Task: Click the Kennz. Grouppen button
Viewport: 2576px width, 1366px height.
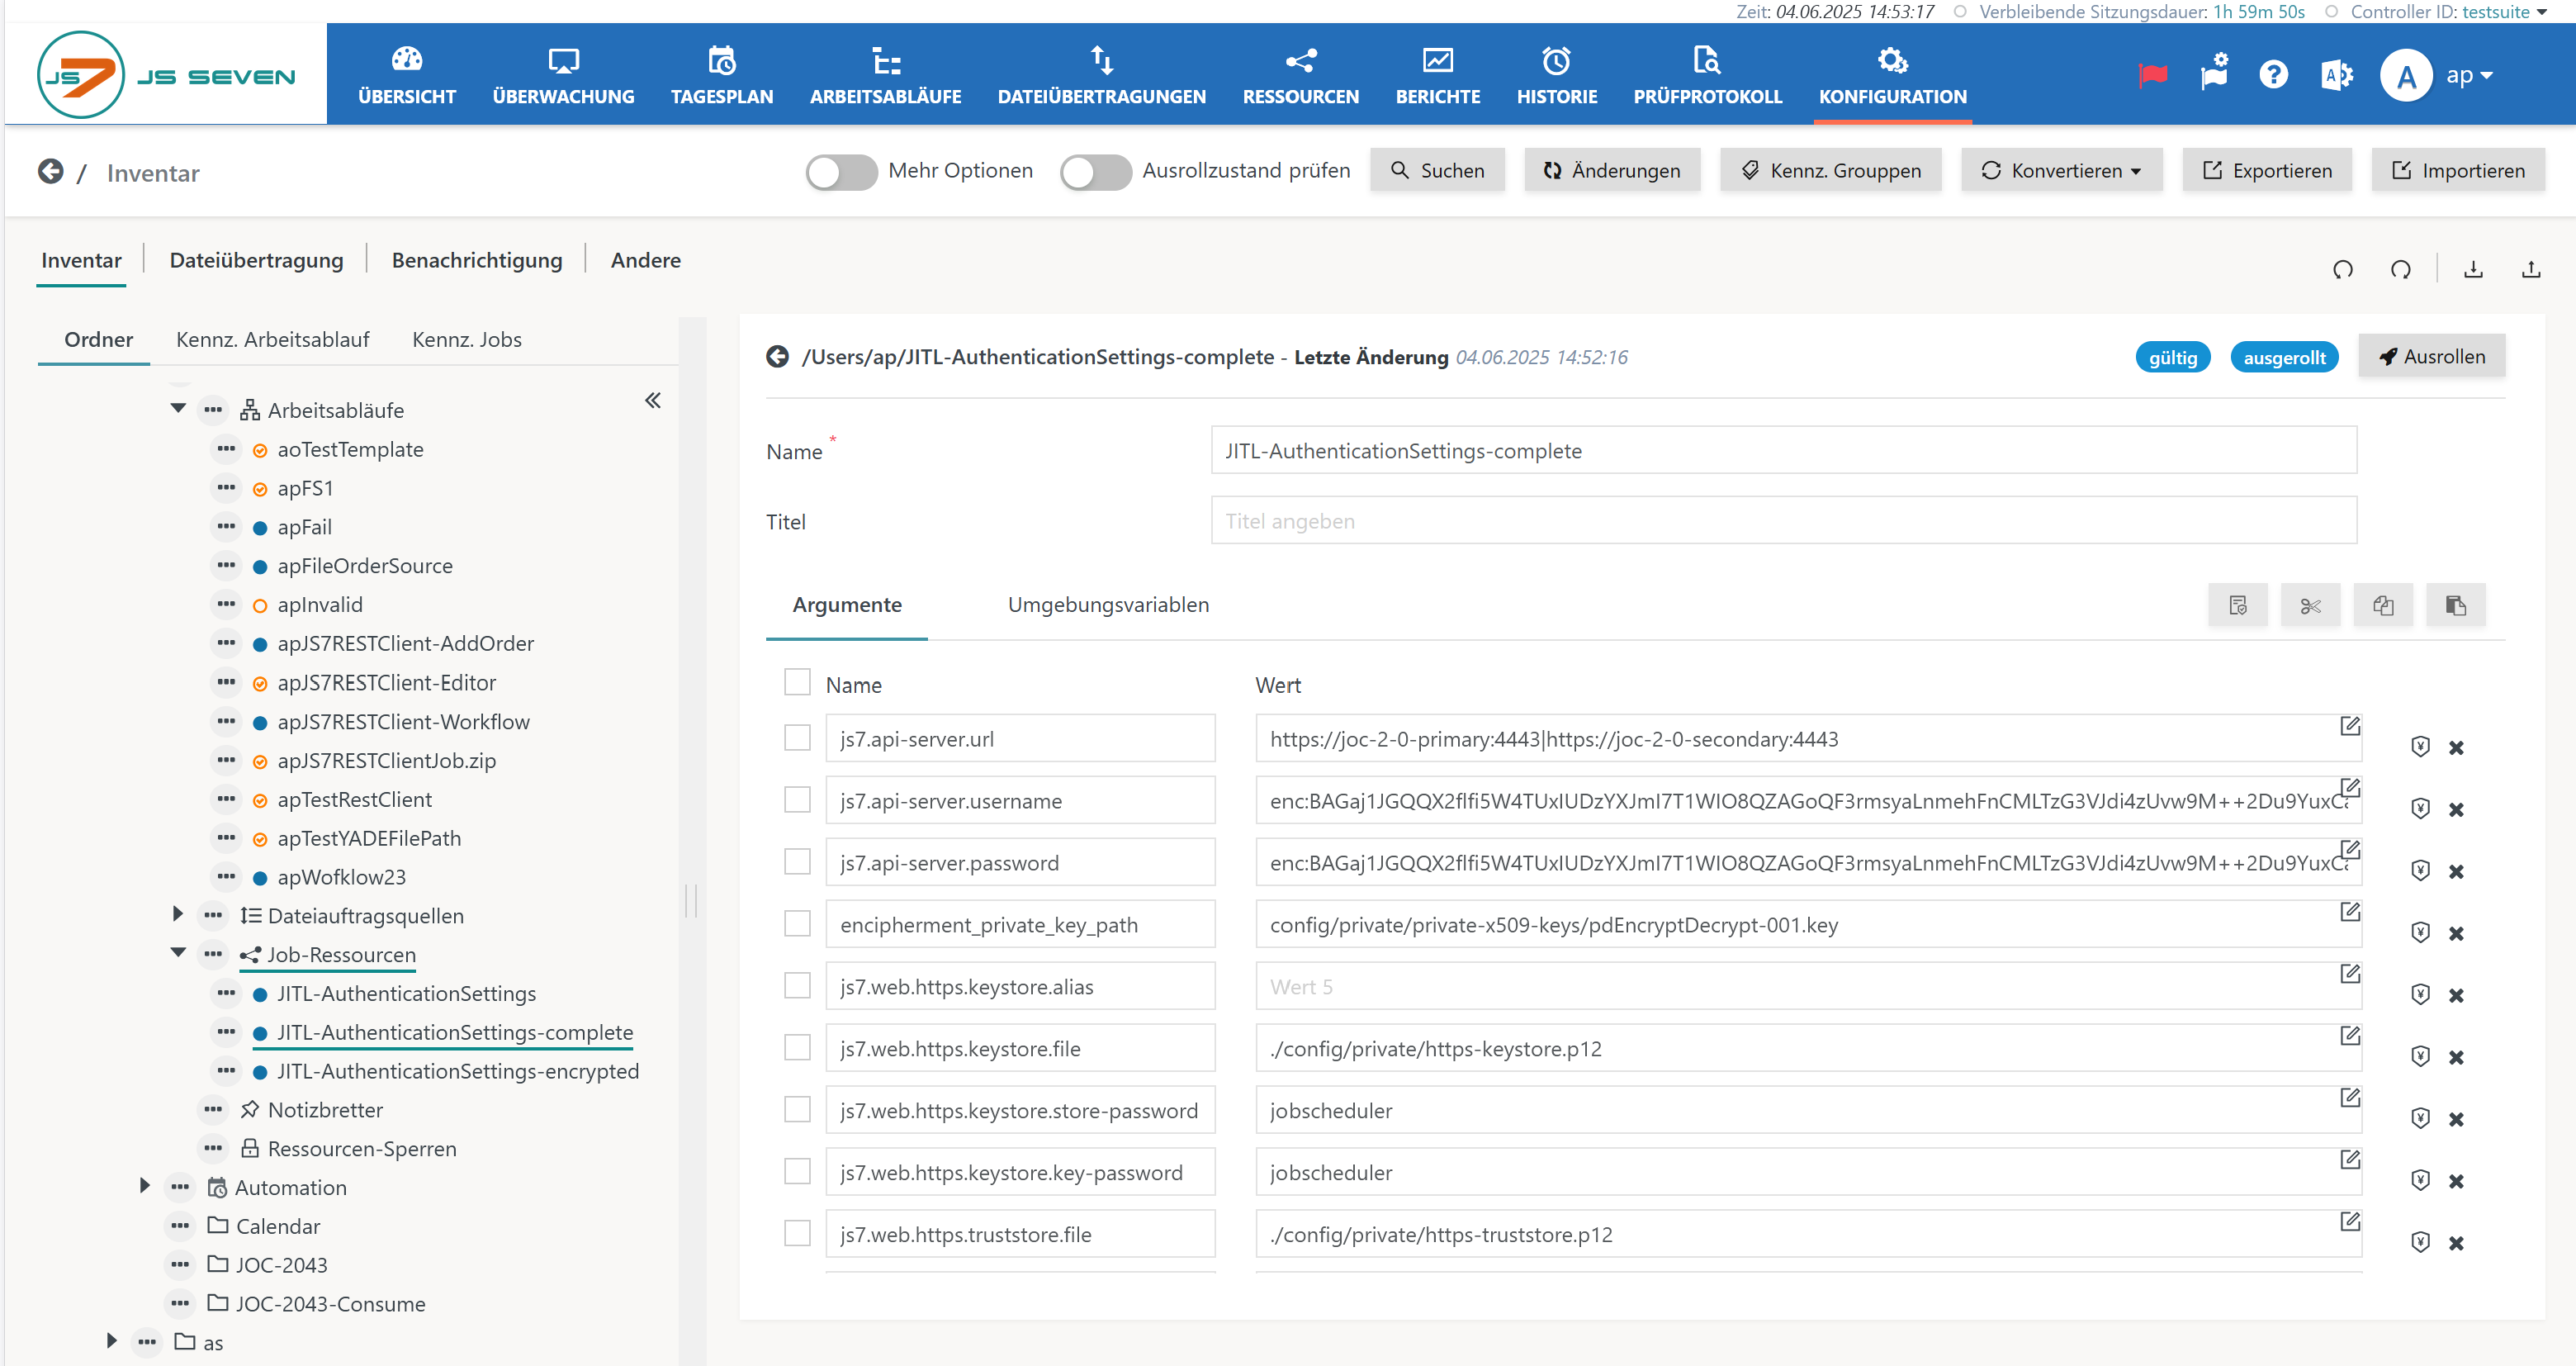Action: (x=1830, y=171)
